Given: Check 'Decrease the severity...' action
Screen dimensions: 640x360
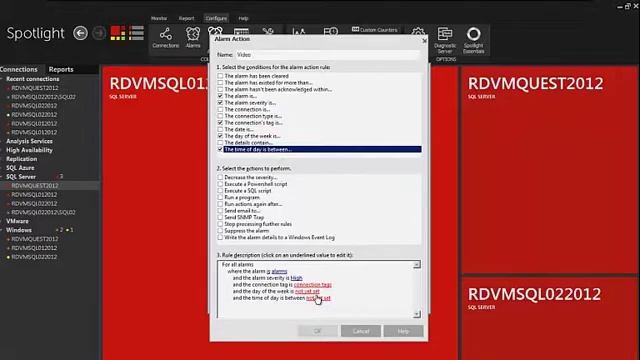Looking at the screenshot, I should point(220,177).
